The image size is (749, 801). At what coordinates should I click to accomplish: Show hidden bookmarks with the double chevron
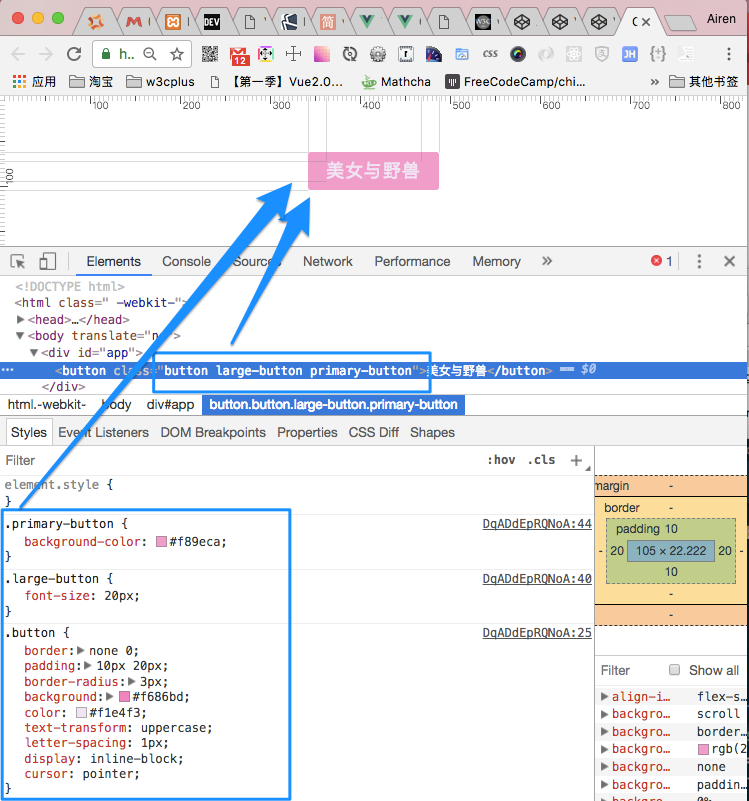tap(654, 82)
